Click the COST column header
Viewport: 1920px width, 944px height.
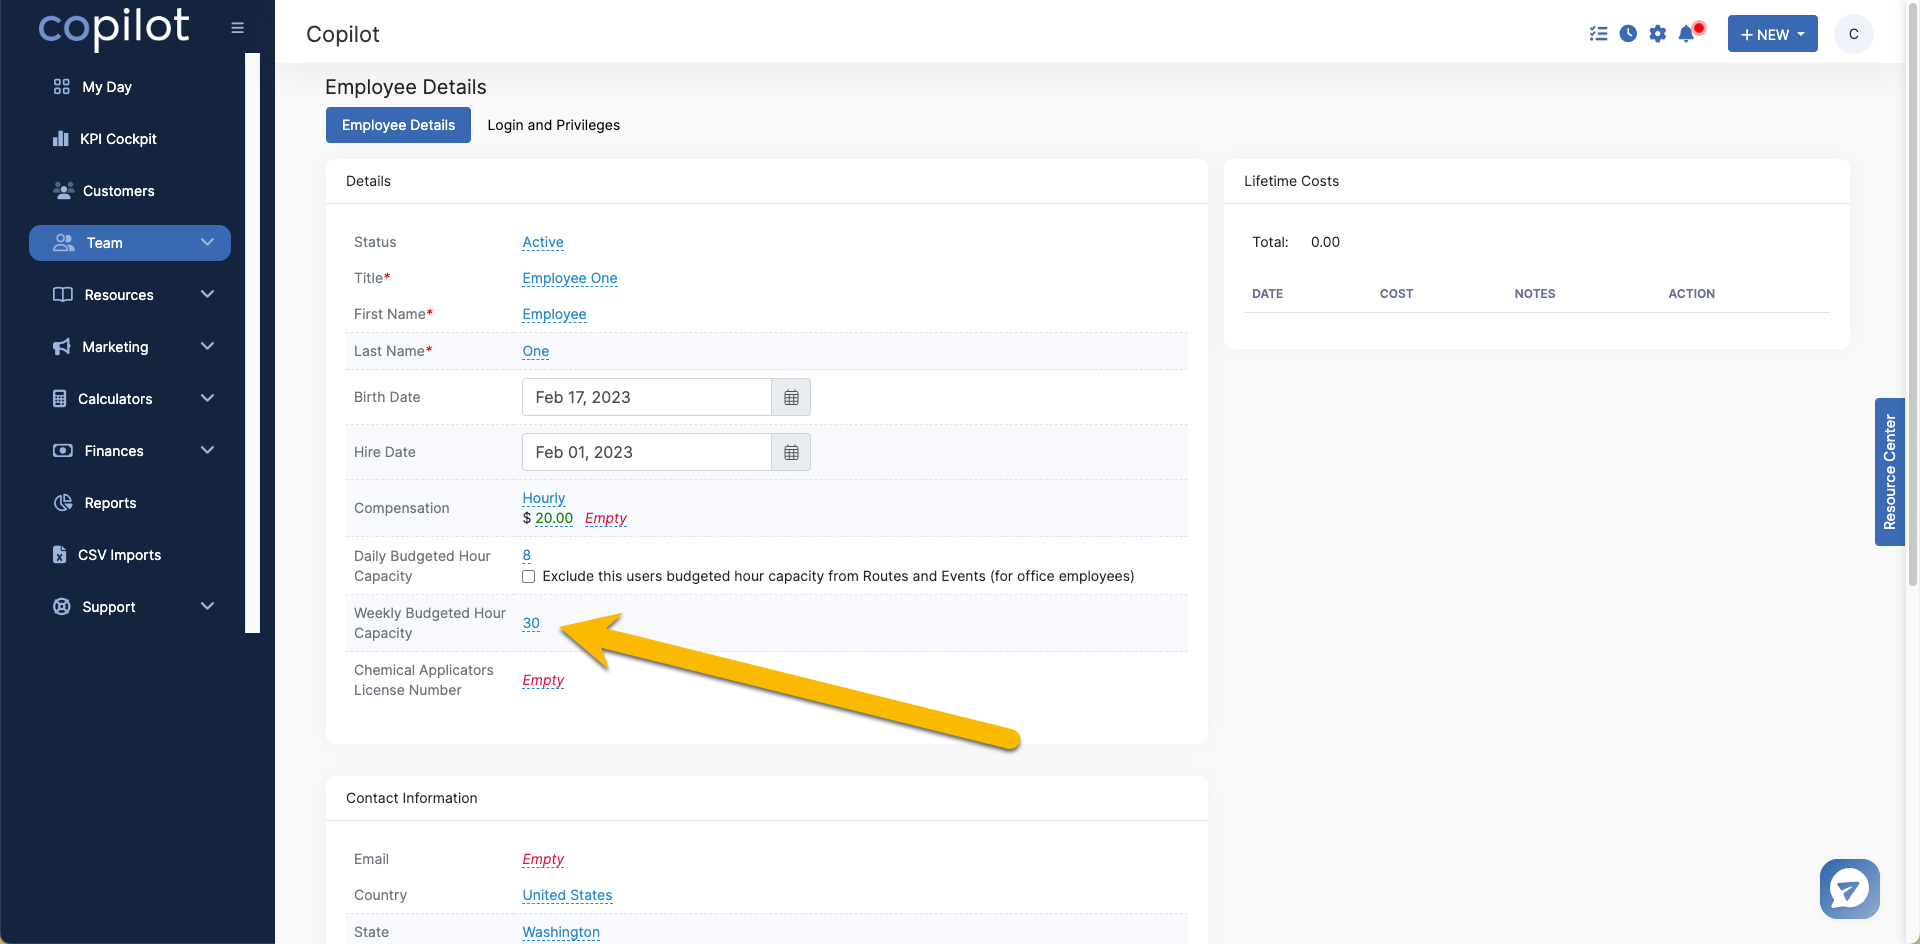click(x=1396, y=294)
